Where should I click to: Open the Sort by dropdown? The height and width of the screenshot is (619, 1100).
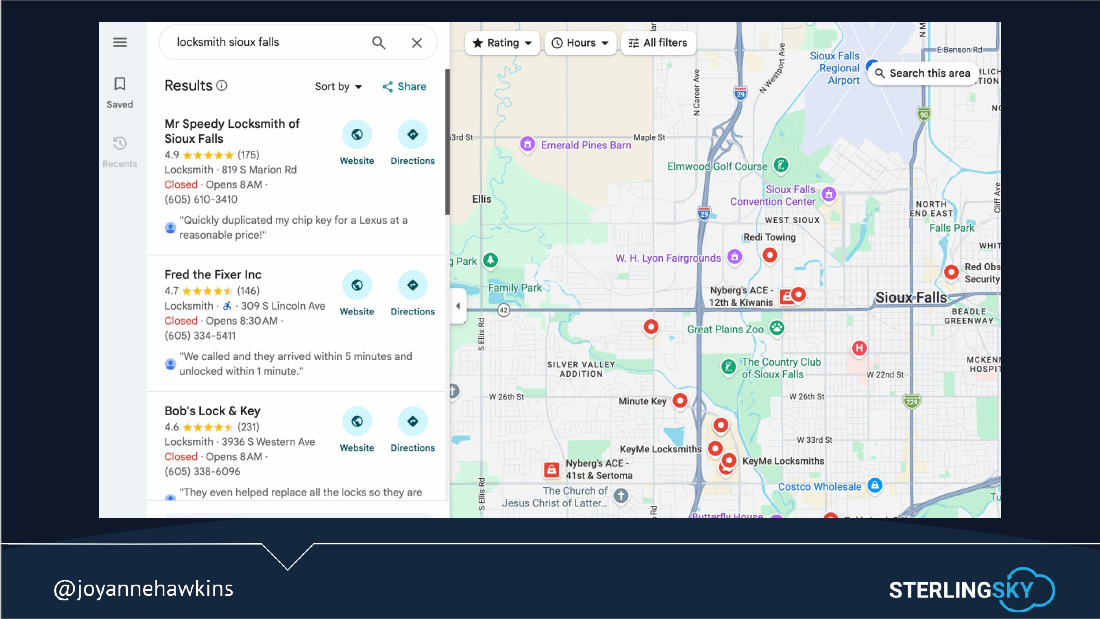pos(338,86)
